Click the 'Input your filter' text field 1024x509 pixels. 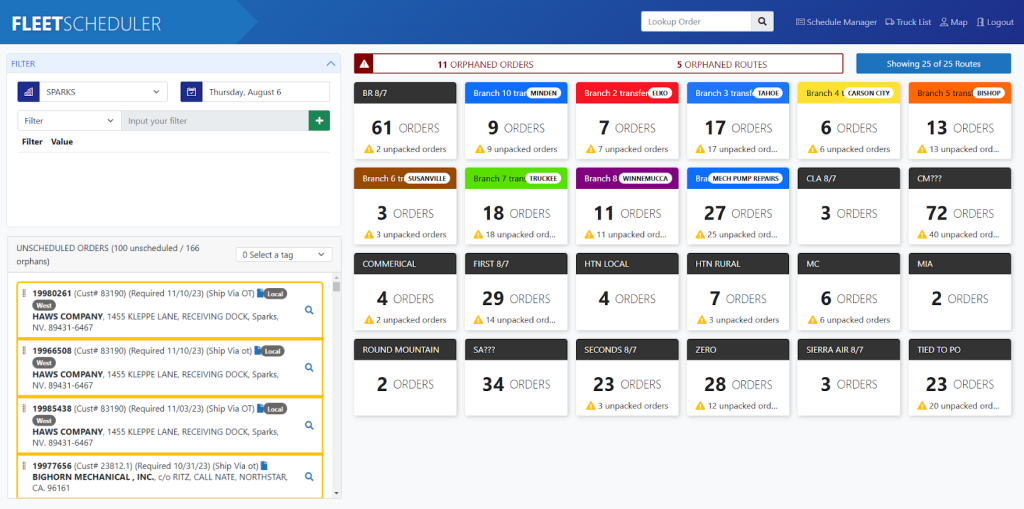(x=215, y=121)
